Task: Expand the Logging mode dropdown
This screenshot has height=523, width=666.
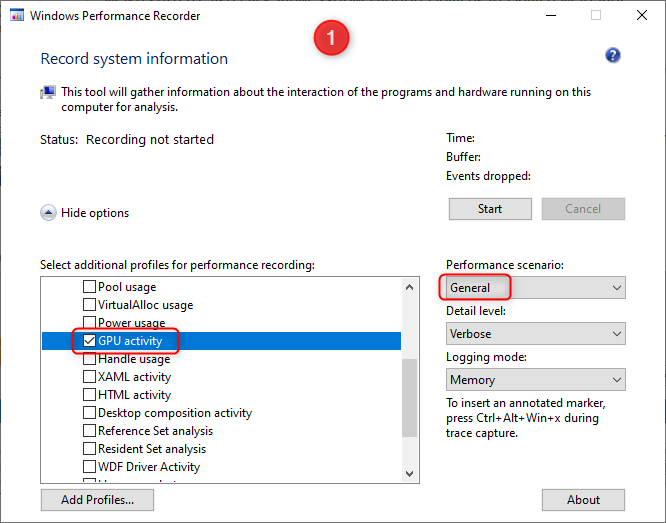Action: coord(535,380)
